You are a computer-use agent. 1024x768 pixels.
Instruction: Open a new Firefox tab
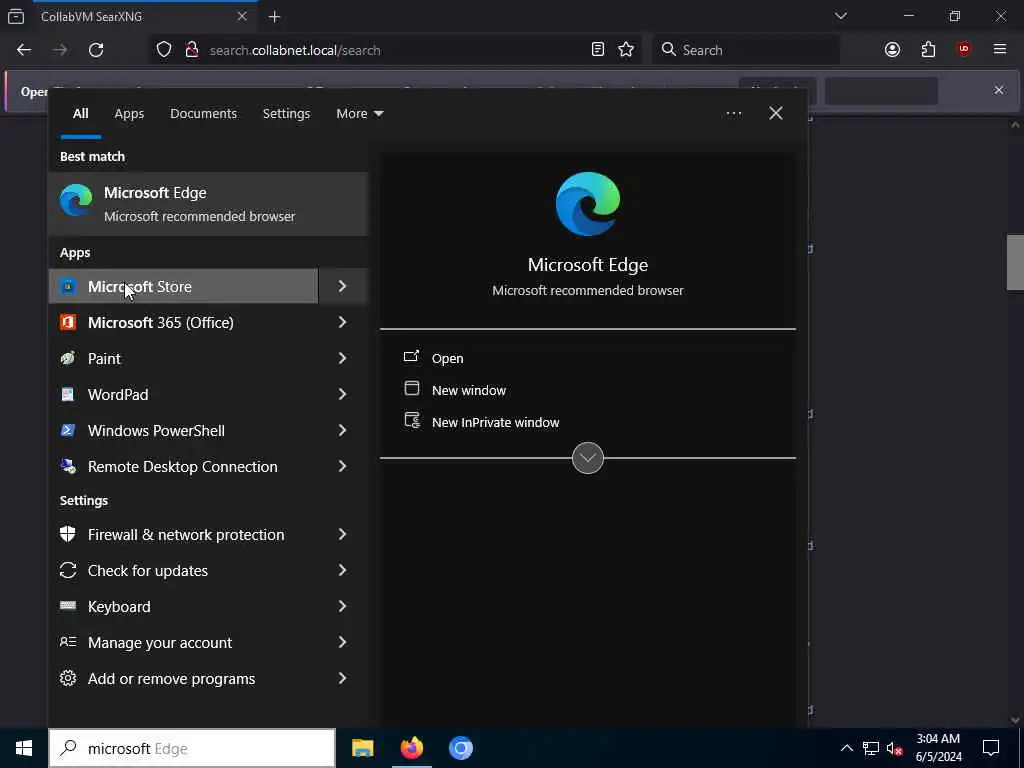pos(274,17)
